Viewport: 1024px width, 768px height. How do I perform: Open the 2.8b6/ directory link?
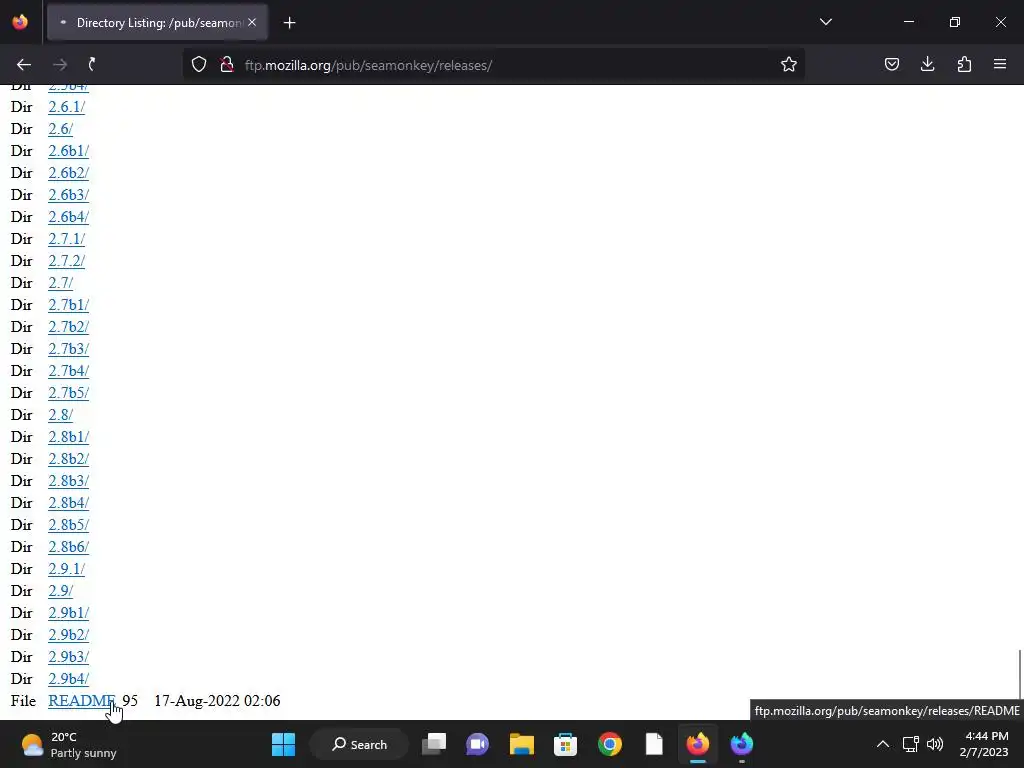(x=69, y=547)
